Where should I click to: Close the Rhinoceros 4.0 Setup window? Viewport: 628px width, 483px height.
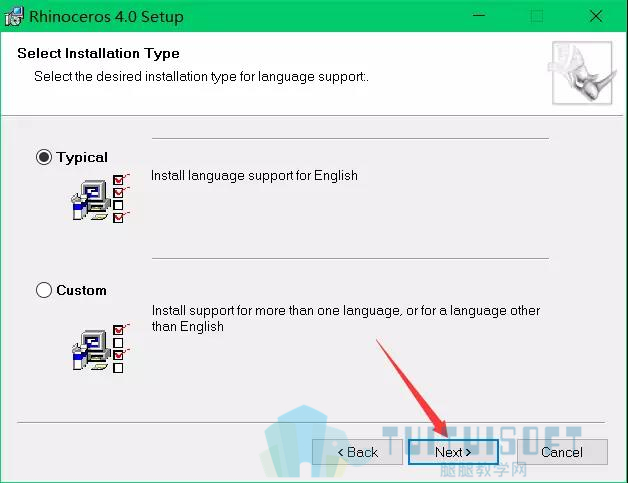(x=596, y=16)
